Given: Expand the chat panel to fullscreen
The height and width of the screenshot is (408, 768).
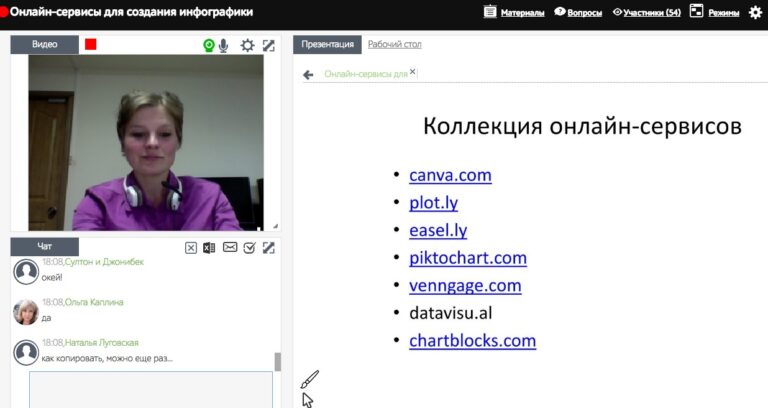Looking at the screenshot, I should point(268,248).
